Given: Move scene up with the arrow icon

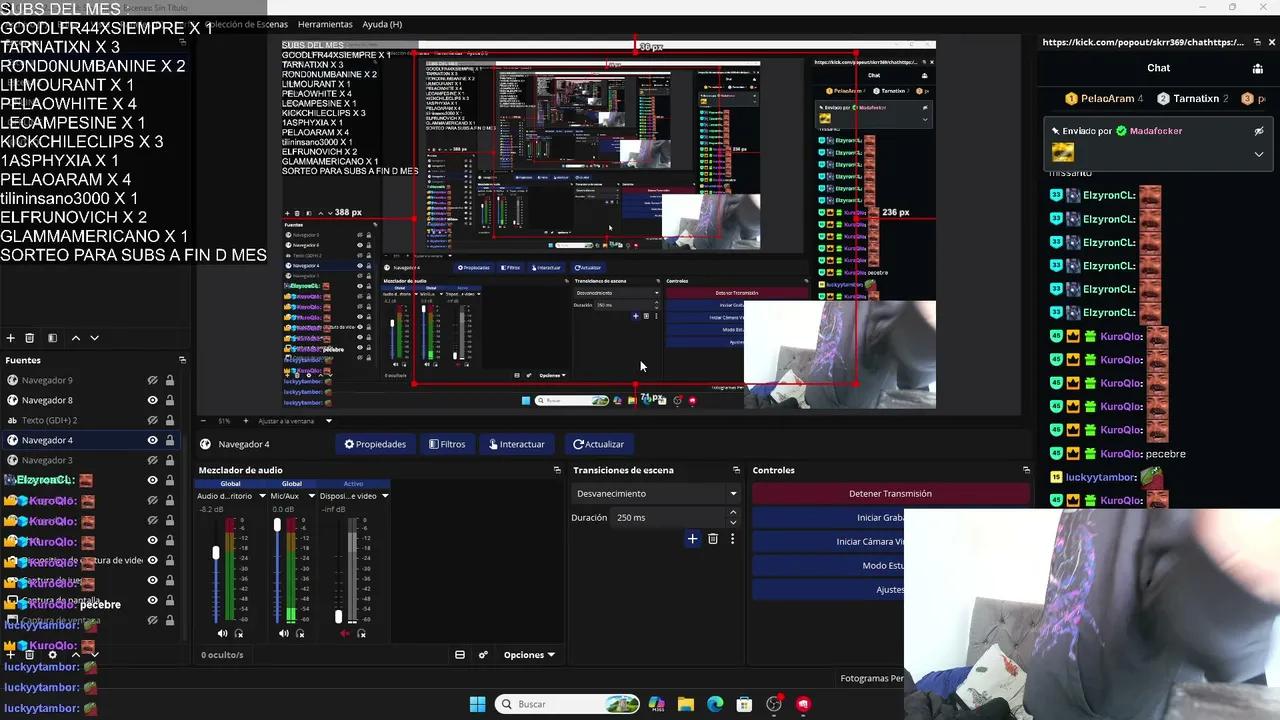Looking at the screenshot, I should tap(75, 338).
